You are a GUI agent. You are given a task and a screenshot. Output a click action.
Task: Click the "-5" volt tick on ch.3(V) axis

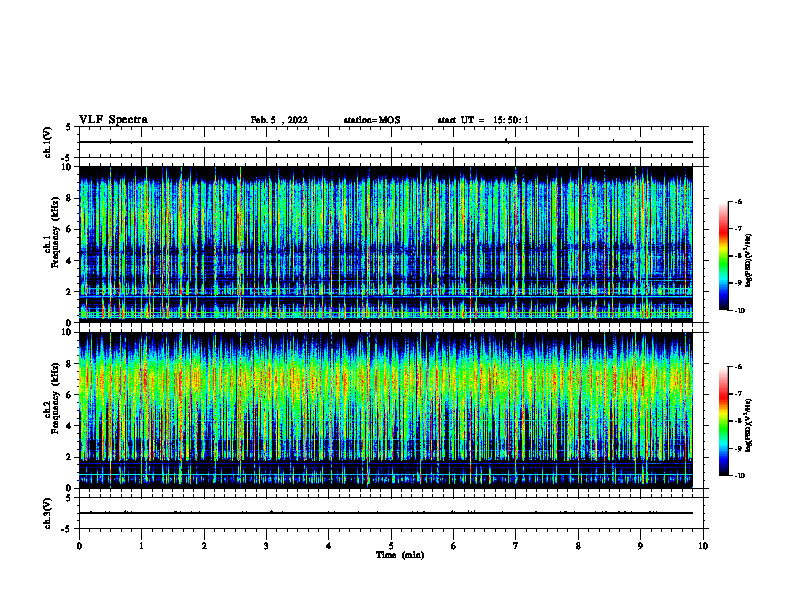coord(67,529)
